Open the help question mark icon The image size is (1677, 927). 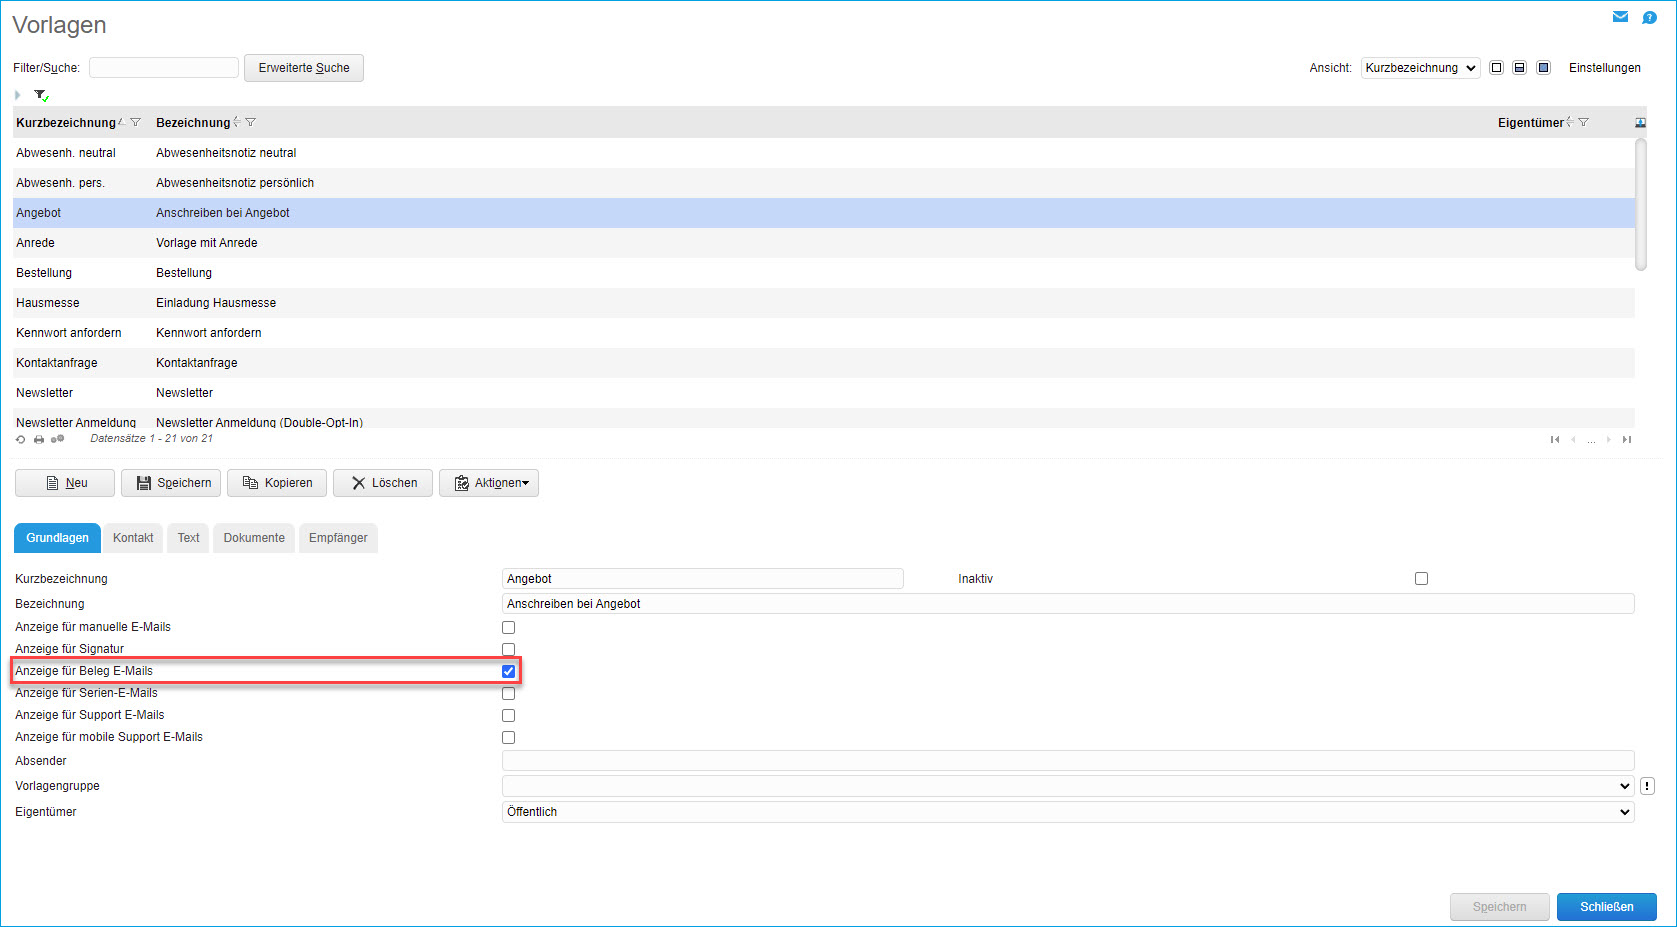point(1649,17)
